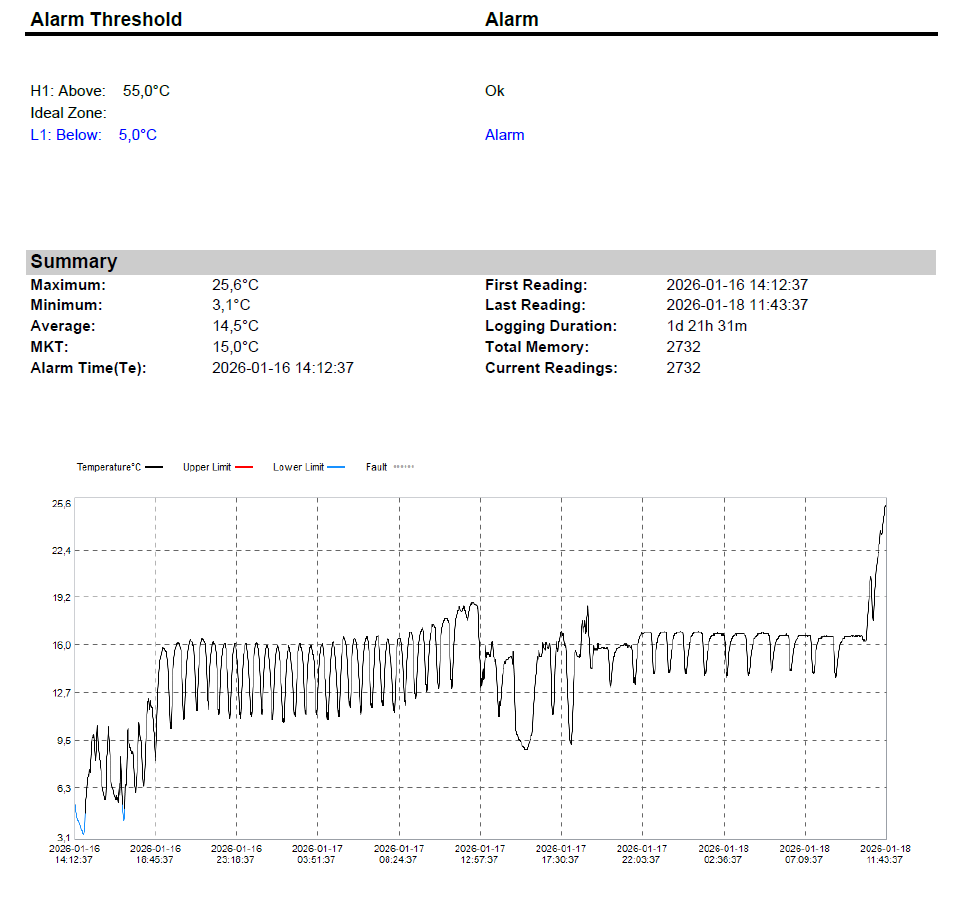Click the 2026-01-17 12:57:37 time axis label
Image resolution: width=960 pixels, height=914 pixels.
479,853
